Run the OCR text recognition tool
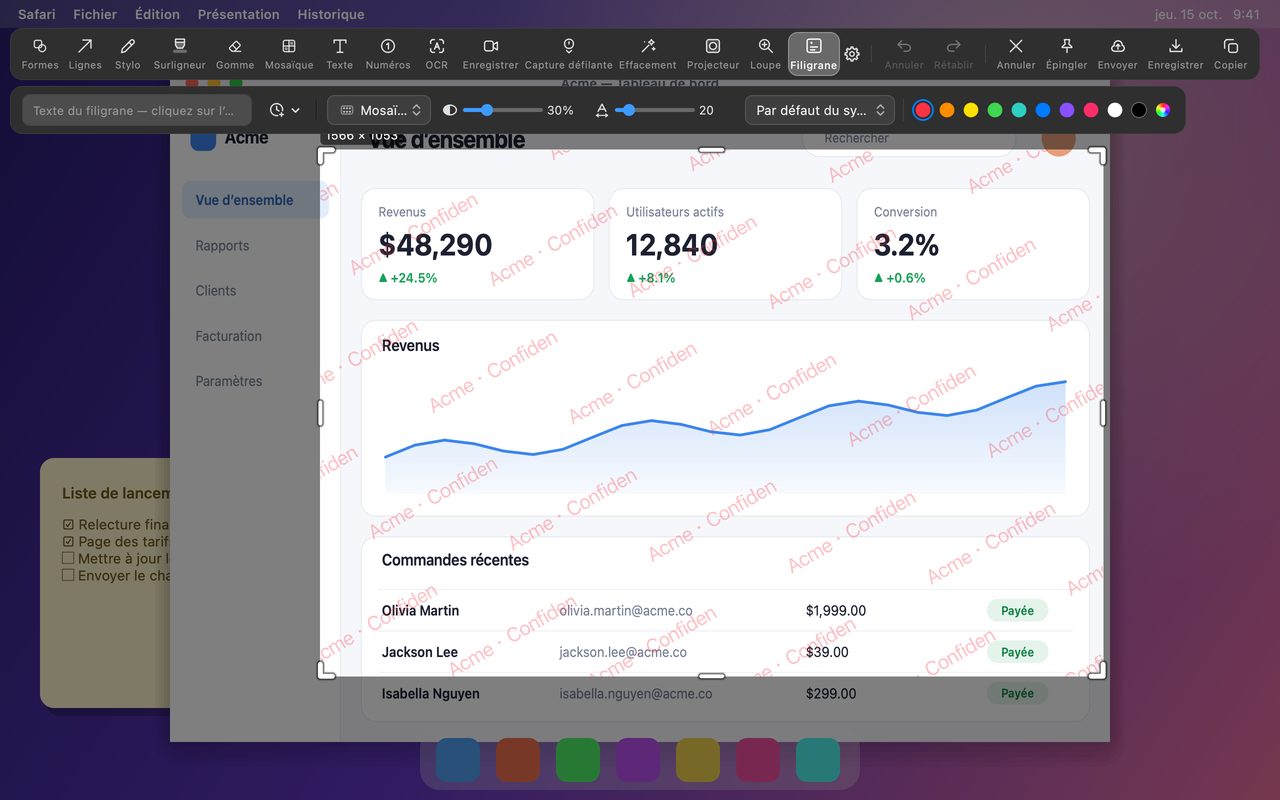 click(437, 54)
